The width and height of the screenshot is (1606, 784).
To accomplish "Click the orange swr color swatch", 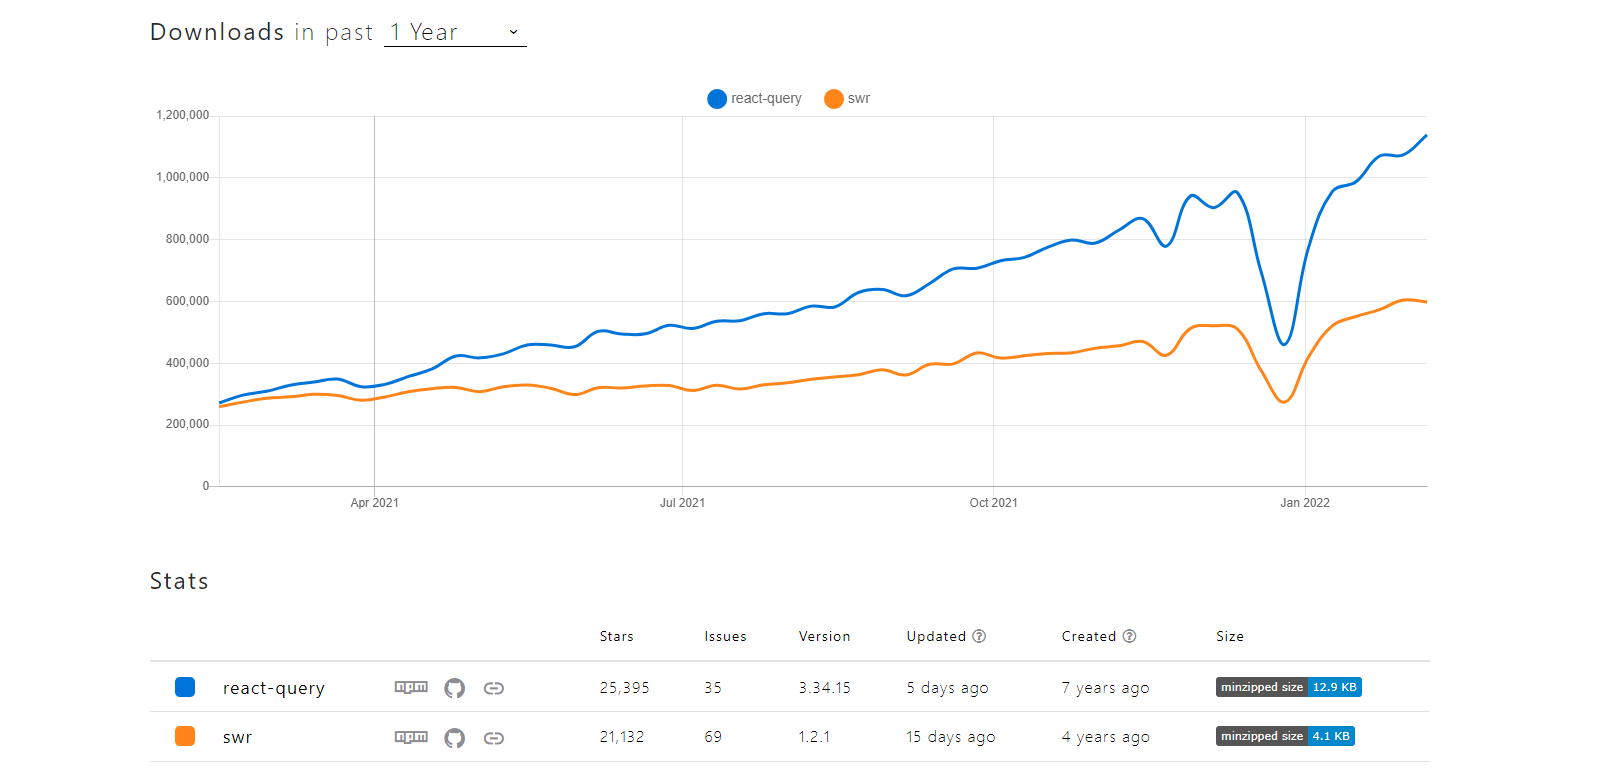I will click(185, 736).
